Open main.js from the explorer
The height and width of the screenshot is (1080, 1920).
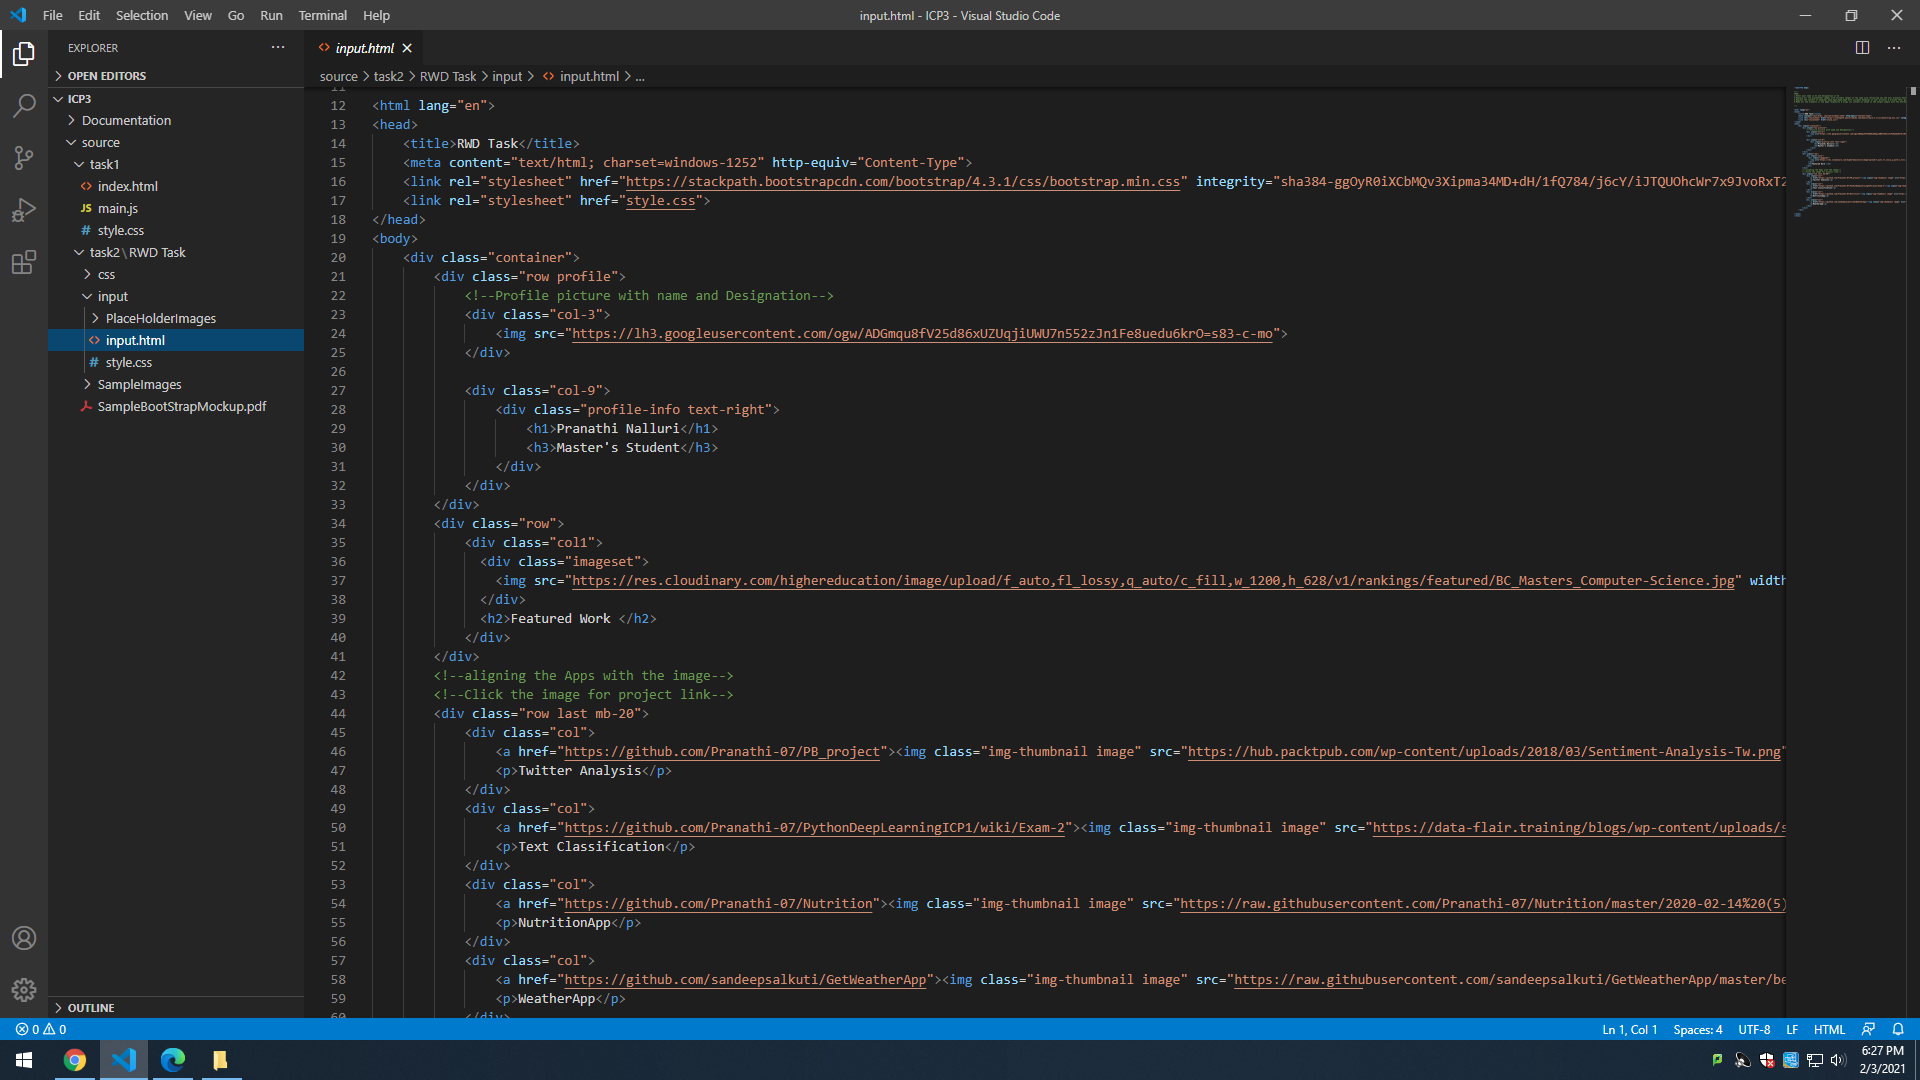[118, 208]
